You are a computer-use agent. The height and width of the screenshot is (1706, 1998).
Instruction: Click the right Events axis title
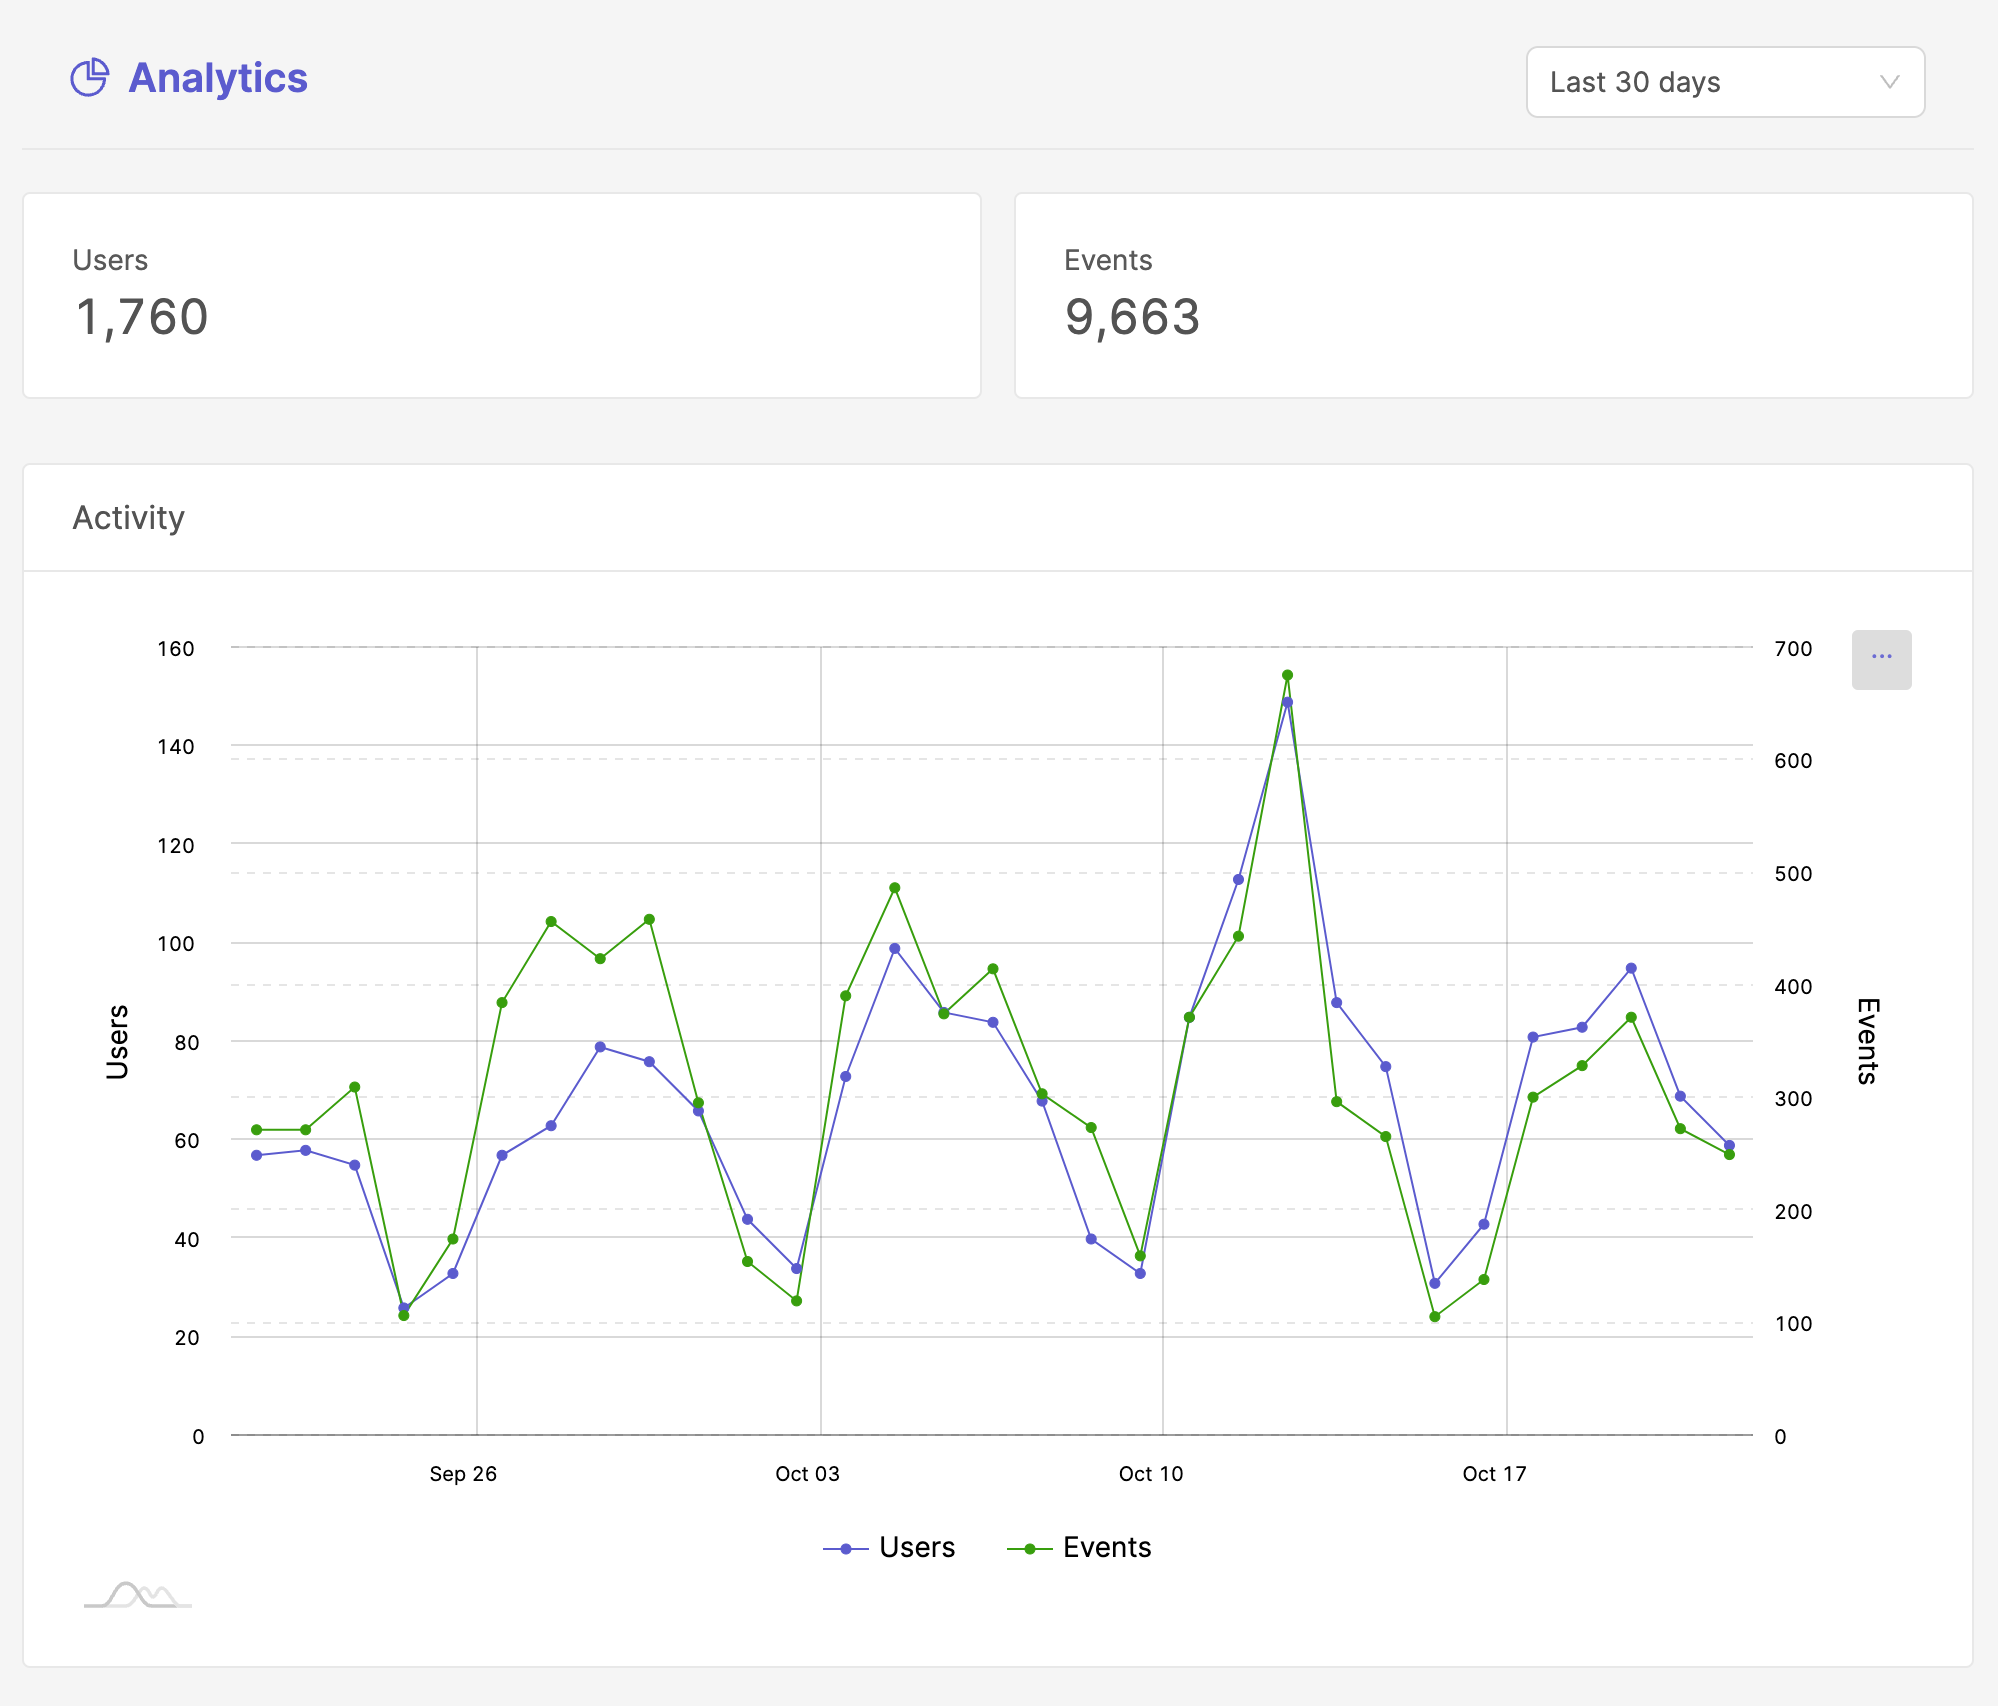pyautogui.click(x=1867, y=1041)
